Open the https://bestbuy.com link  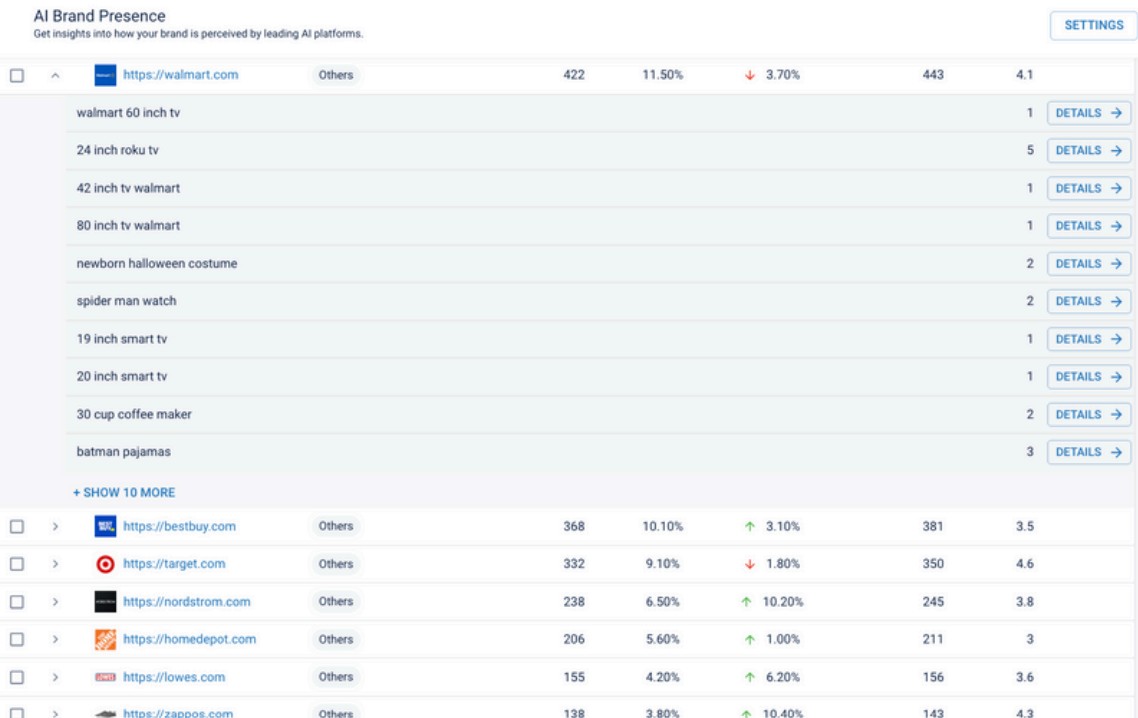(x=179, y=526)
